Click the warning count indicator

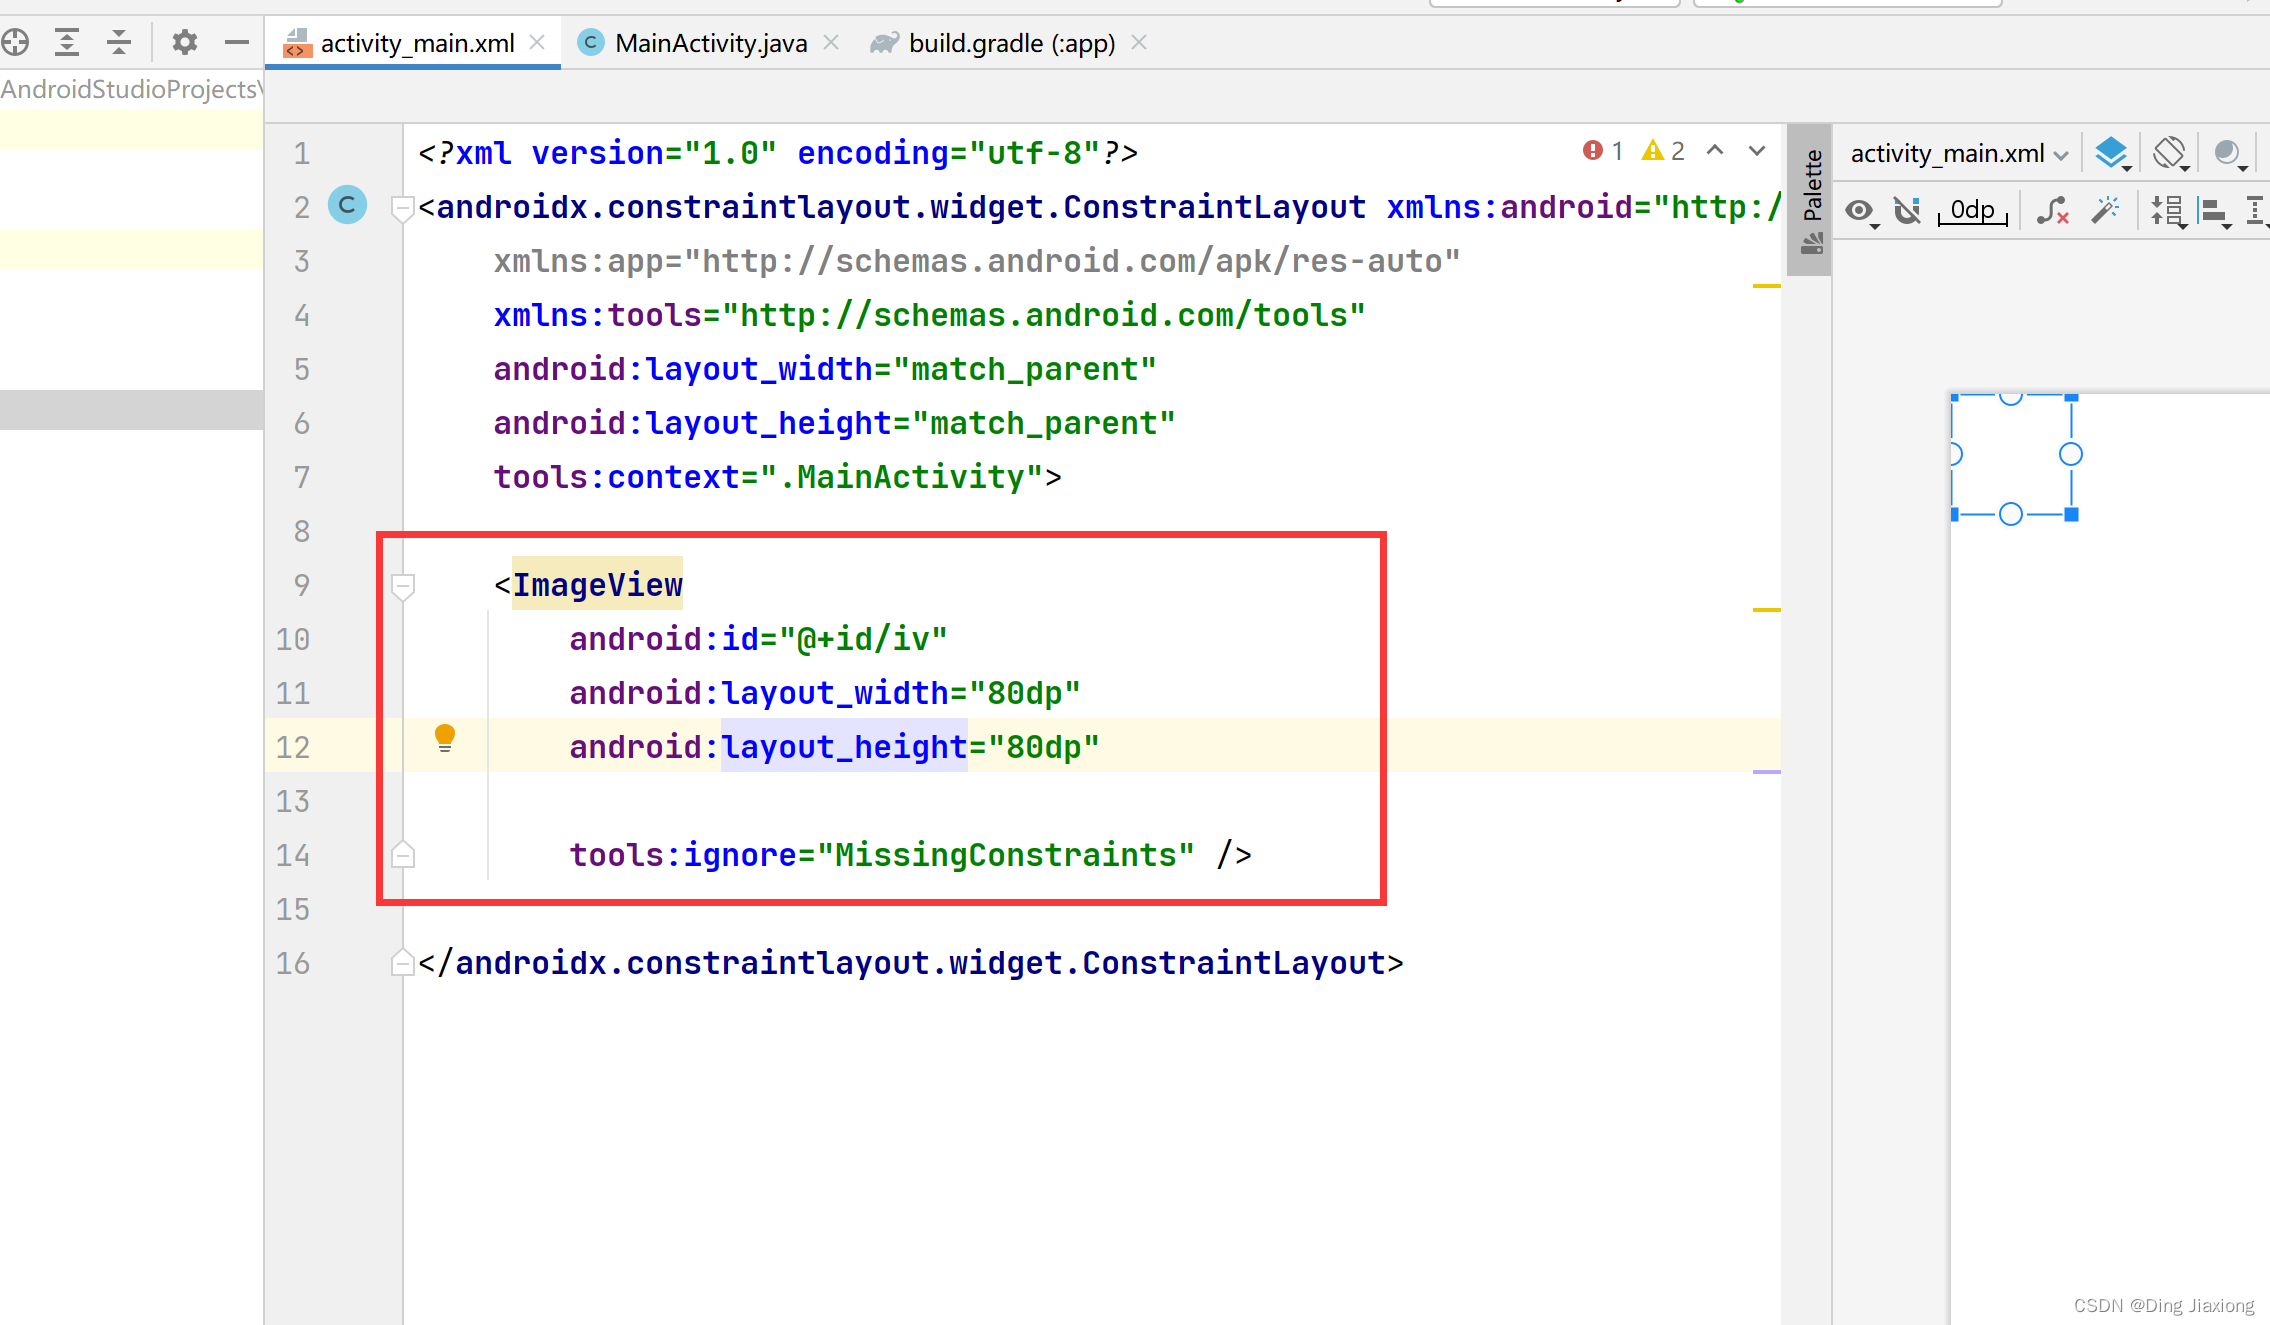tap(1664, 151)
